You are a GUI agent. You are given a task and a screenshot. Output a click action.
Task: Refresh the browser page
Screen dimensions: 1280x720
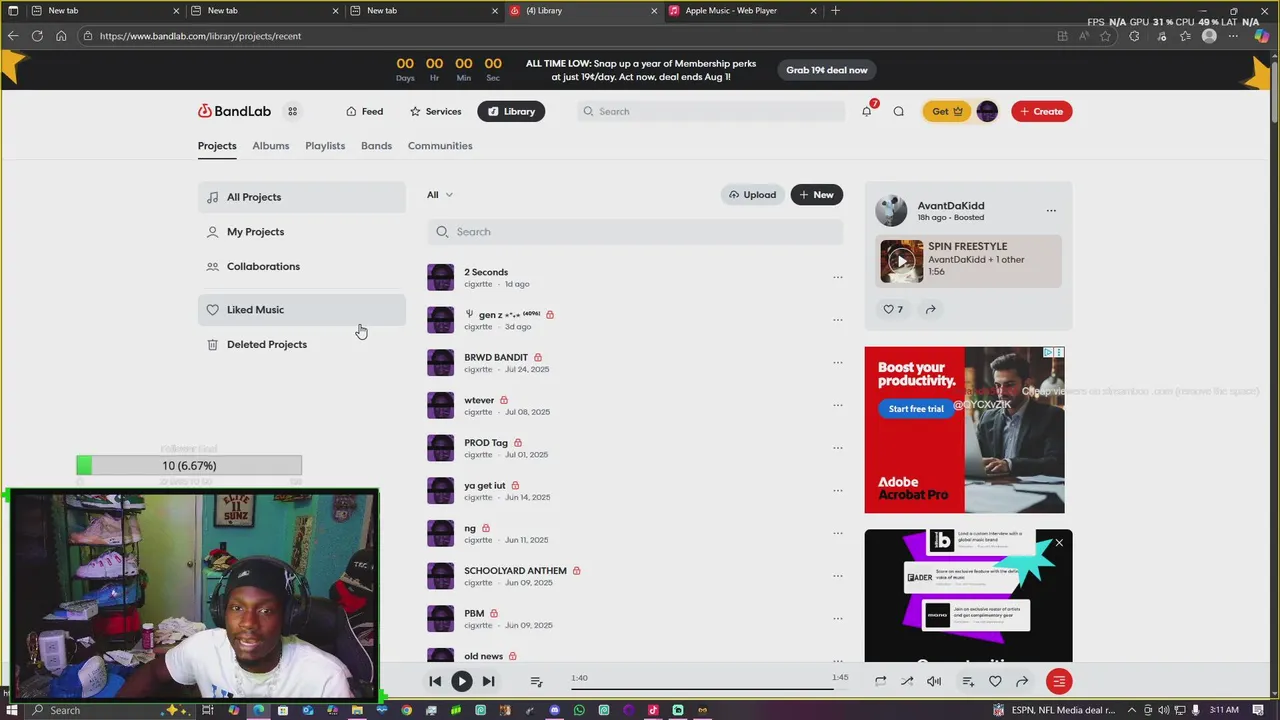click(37, 36)
